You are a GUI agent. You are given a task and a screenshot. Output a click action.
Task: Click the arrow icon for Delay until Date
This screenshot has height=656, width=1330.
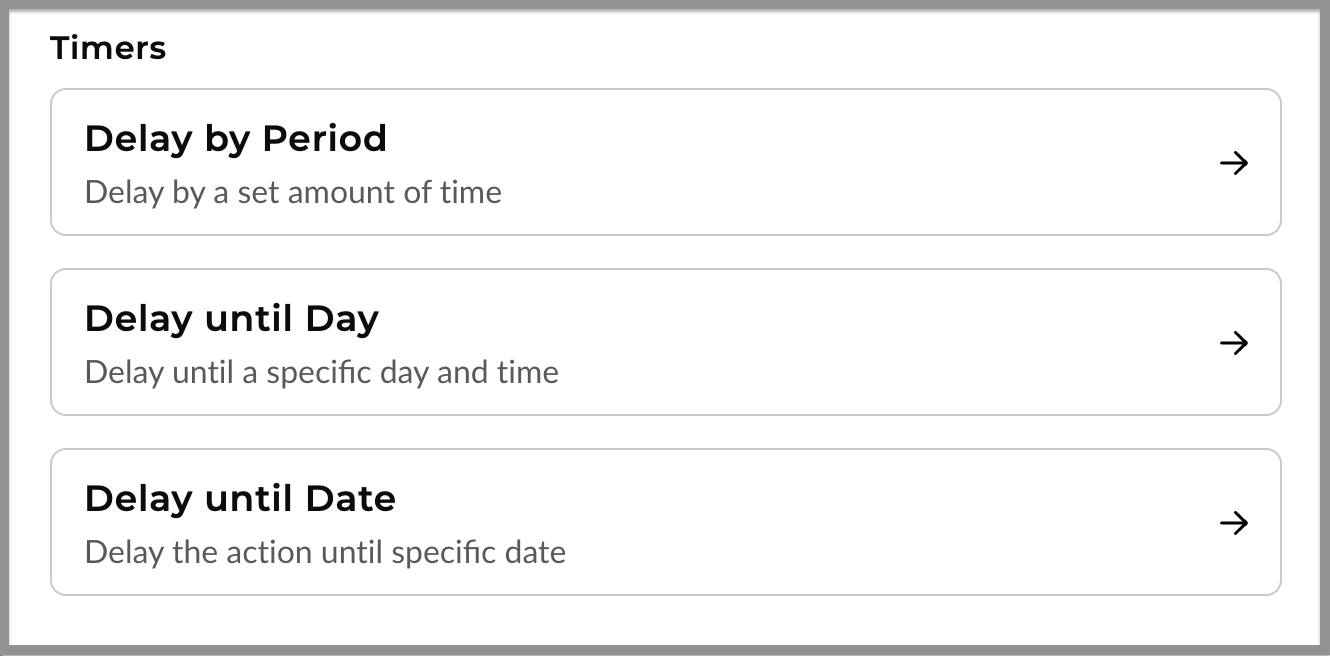(x=1234, y=523)
